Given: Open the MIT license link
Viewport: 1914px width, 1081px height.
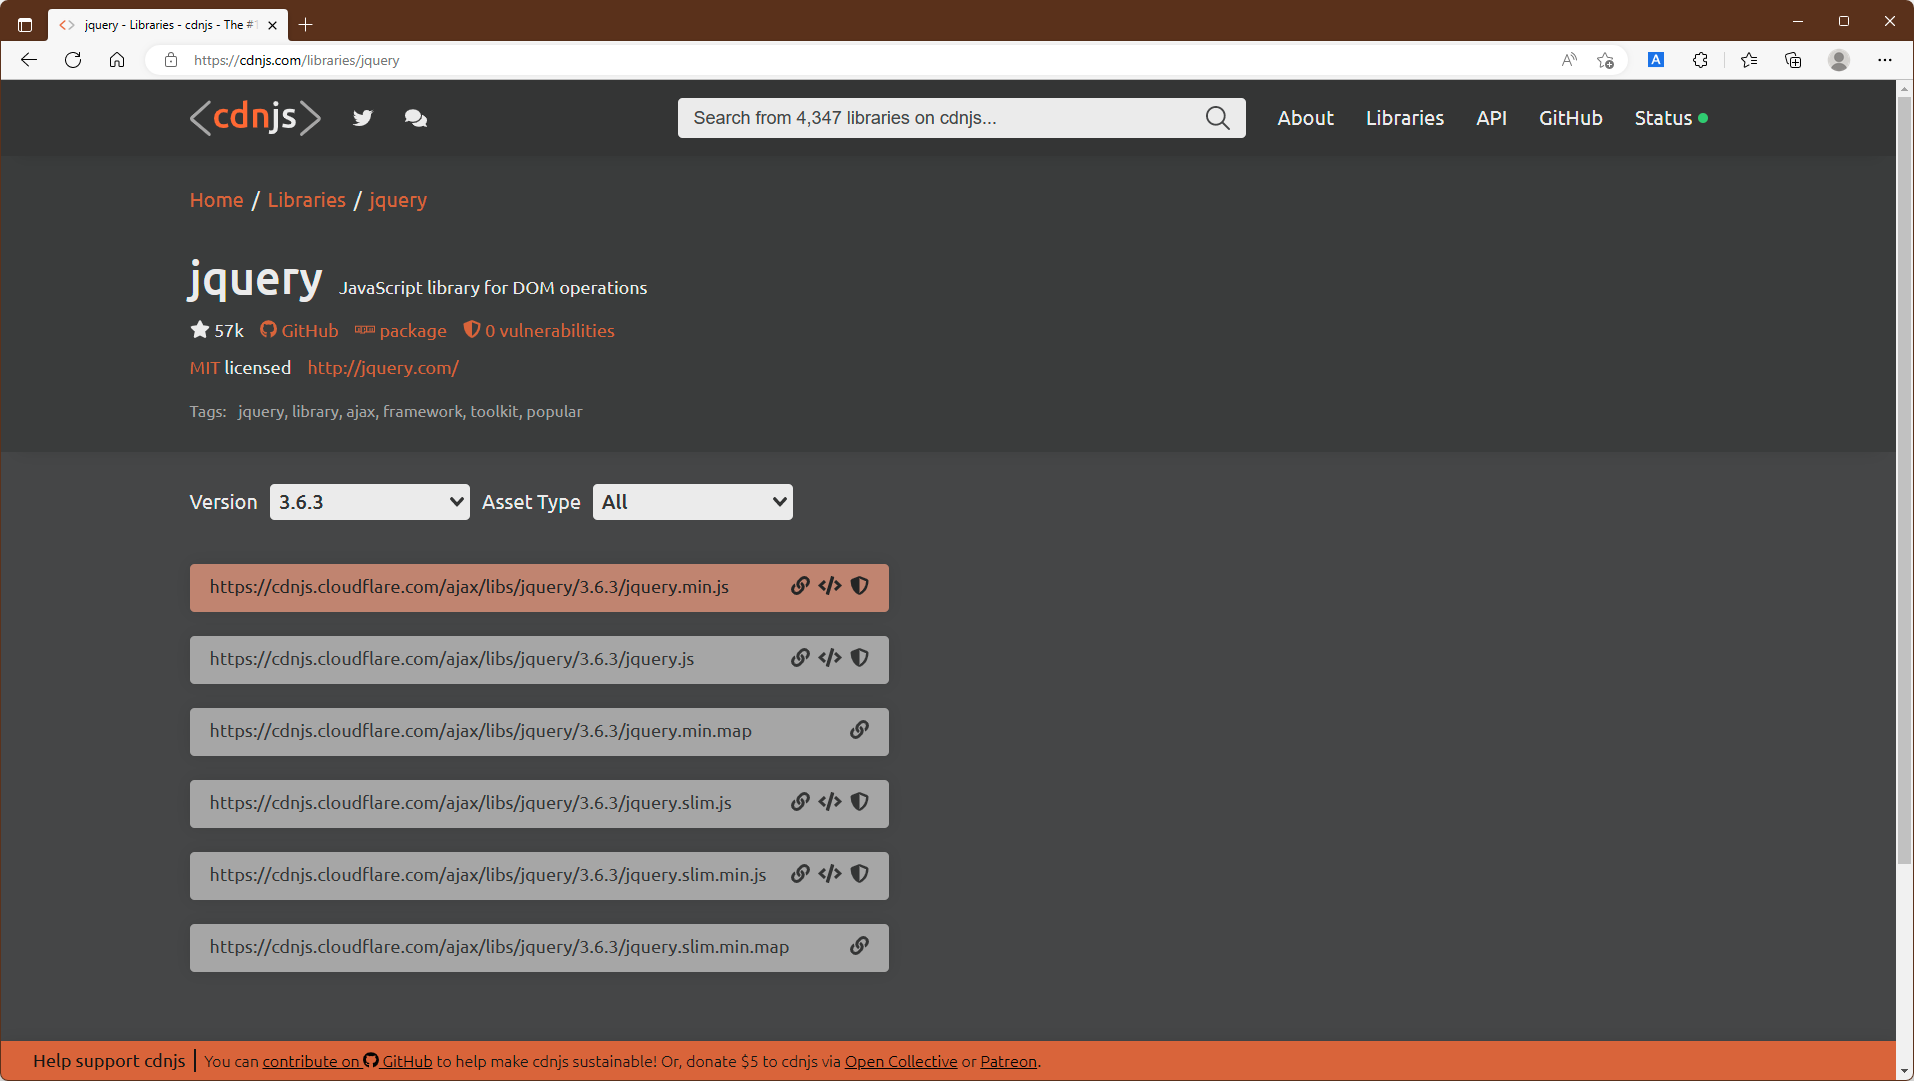Looking at the screenshot, I should pos(204,368).
